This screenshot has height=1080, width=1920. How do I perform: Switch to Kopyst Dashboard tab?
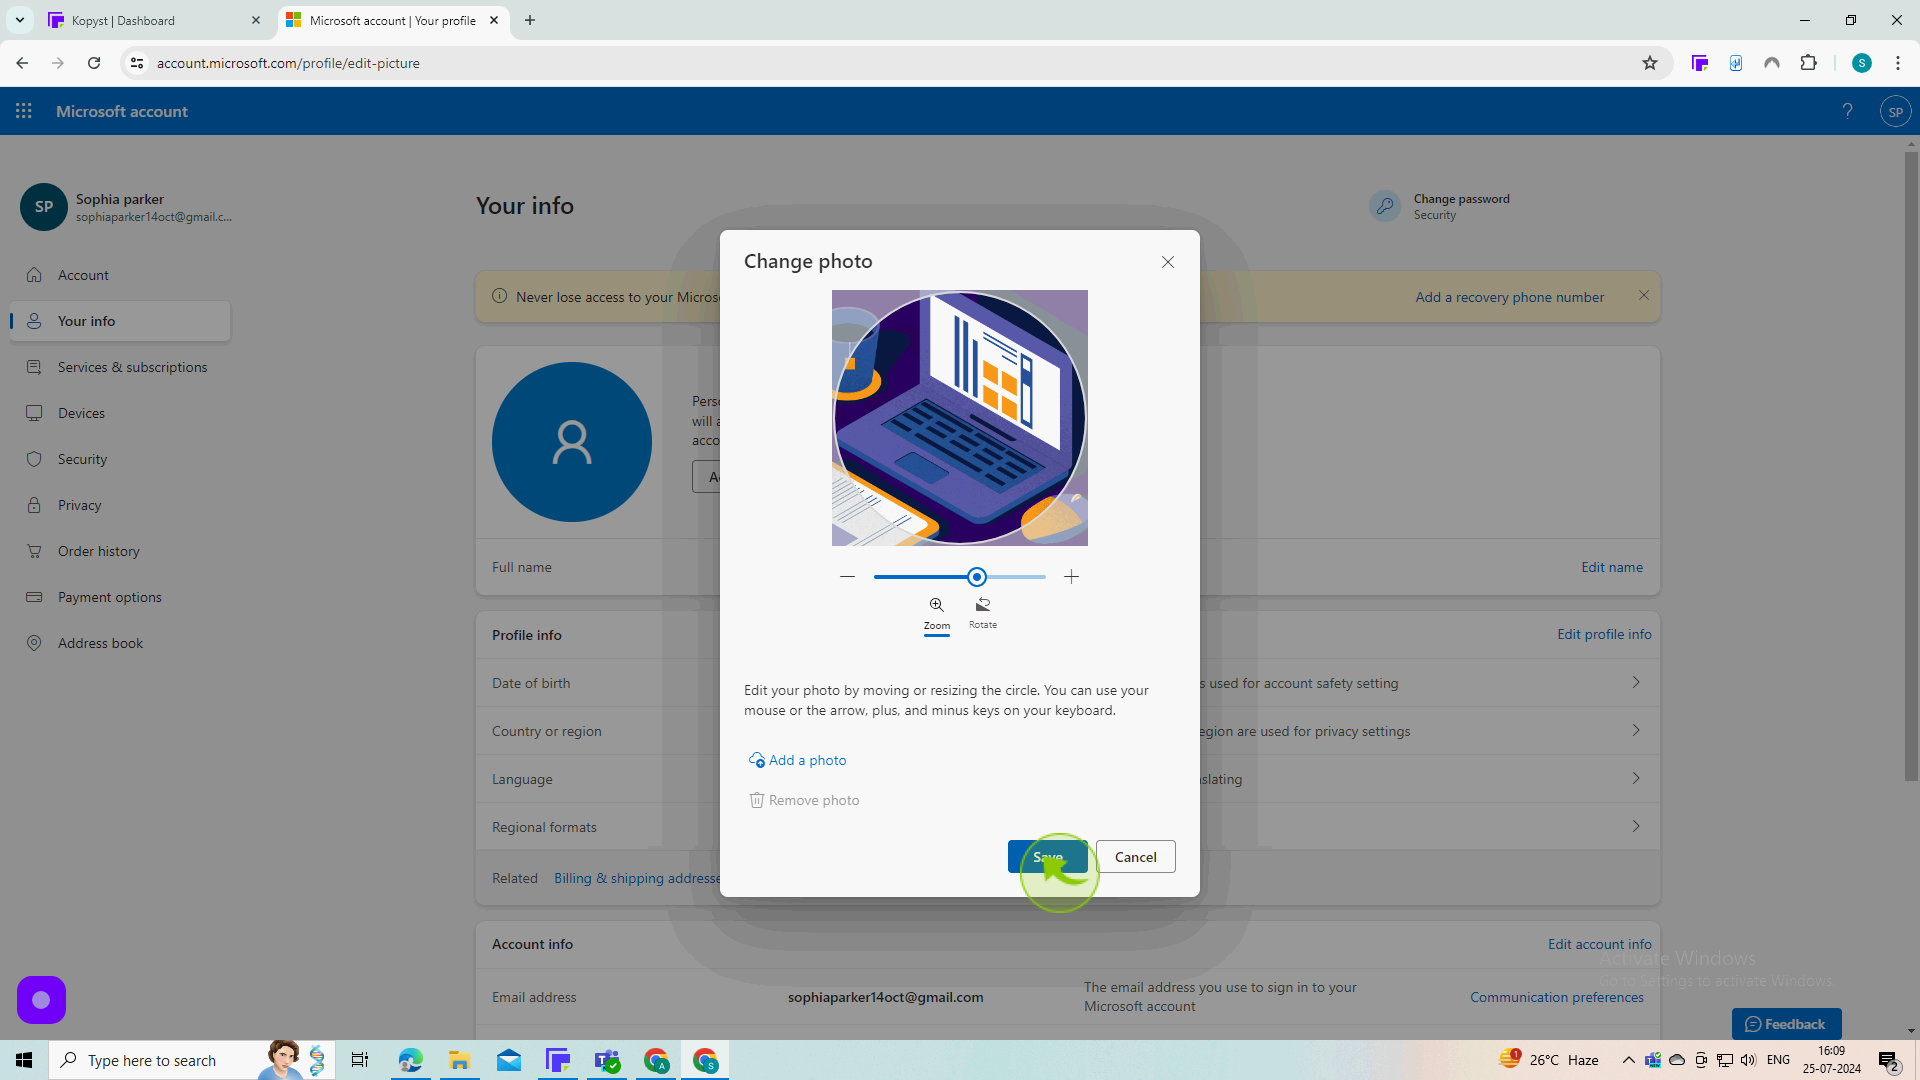pos(155,20)
